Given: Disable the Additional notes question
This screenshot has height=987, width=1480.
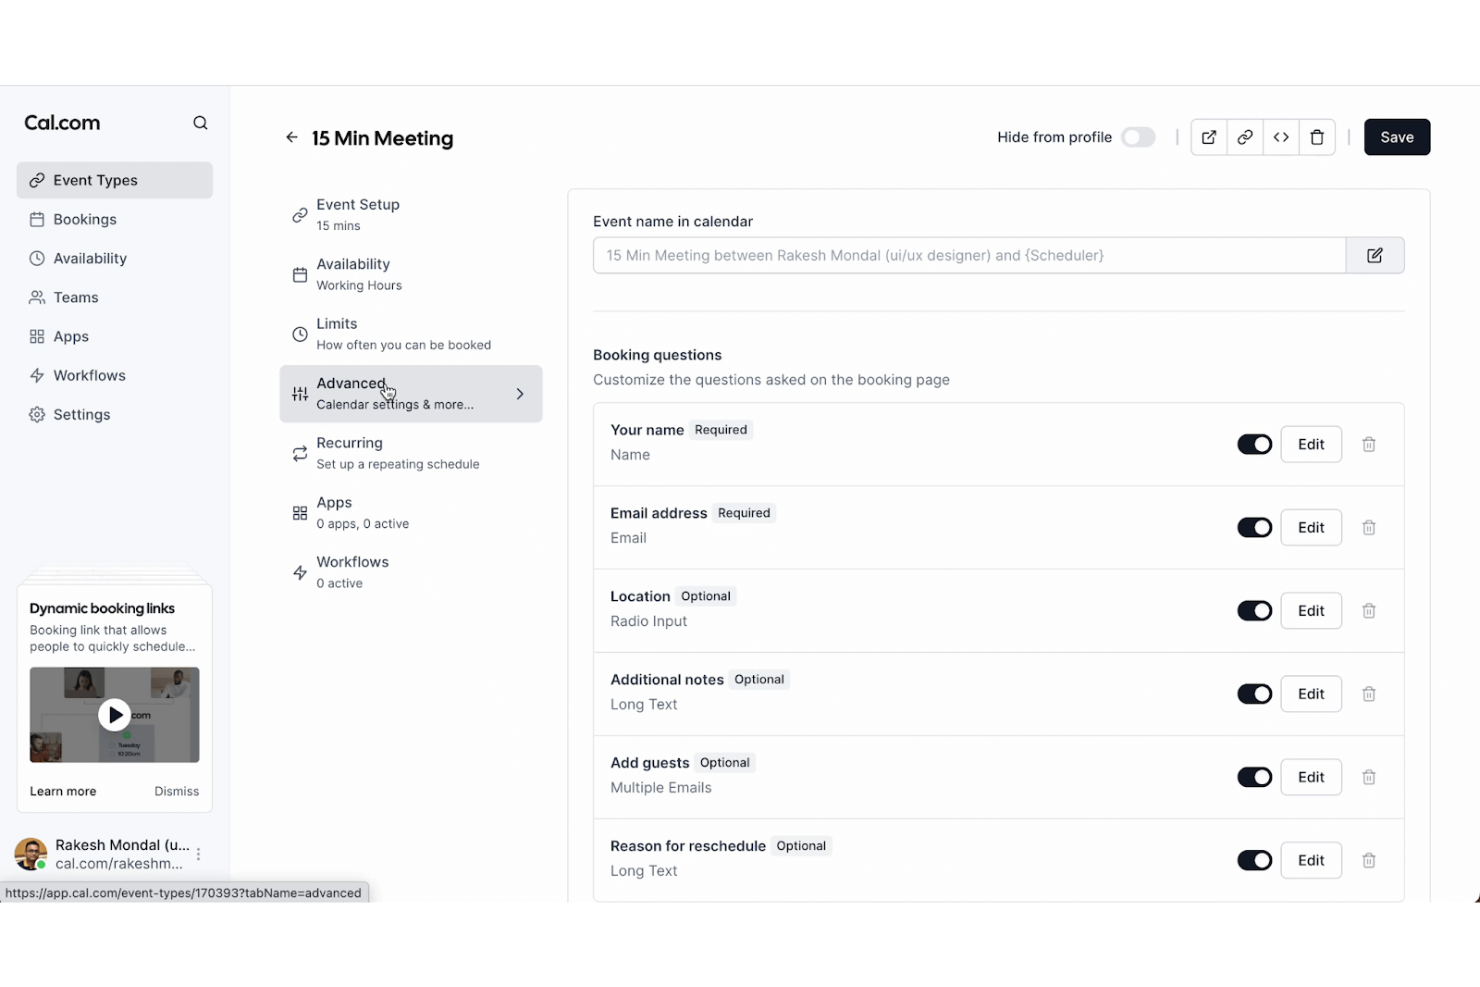Looking at the screenshot, I should pos(1254,693).
